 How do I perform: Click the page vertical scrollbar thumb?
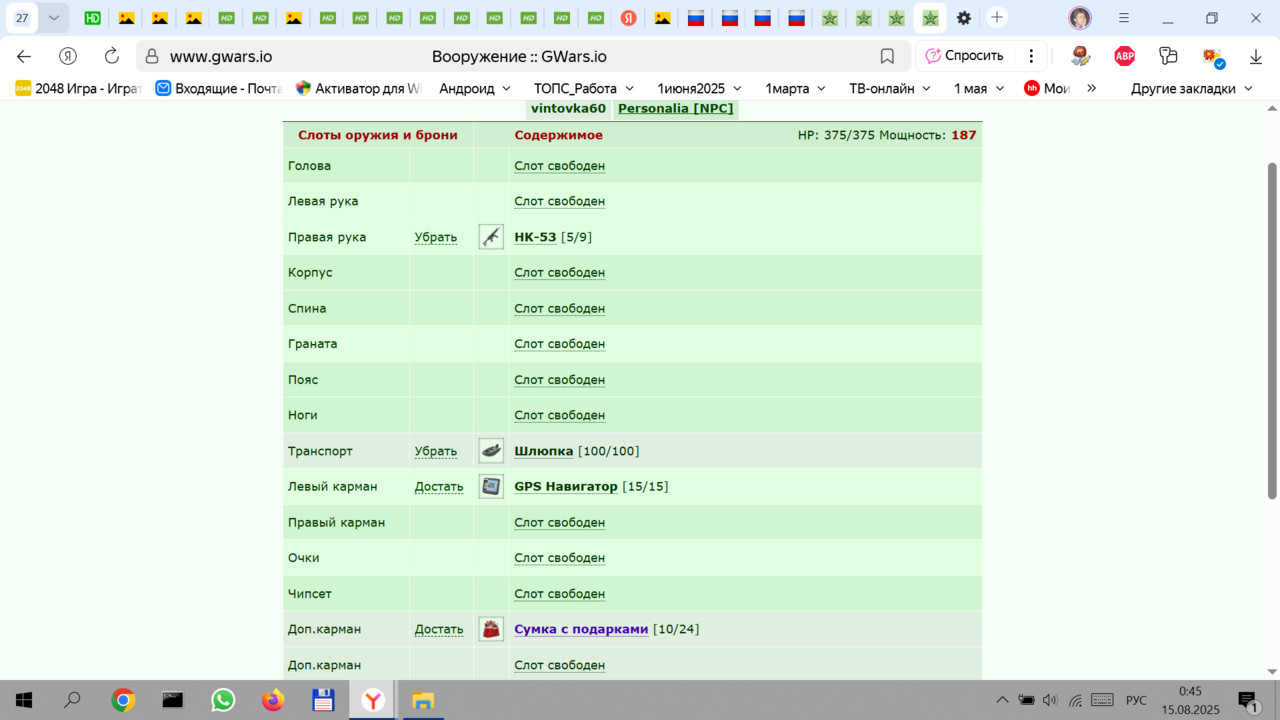click(x=1272, y=330)
